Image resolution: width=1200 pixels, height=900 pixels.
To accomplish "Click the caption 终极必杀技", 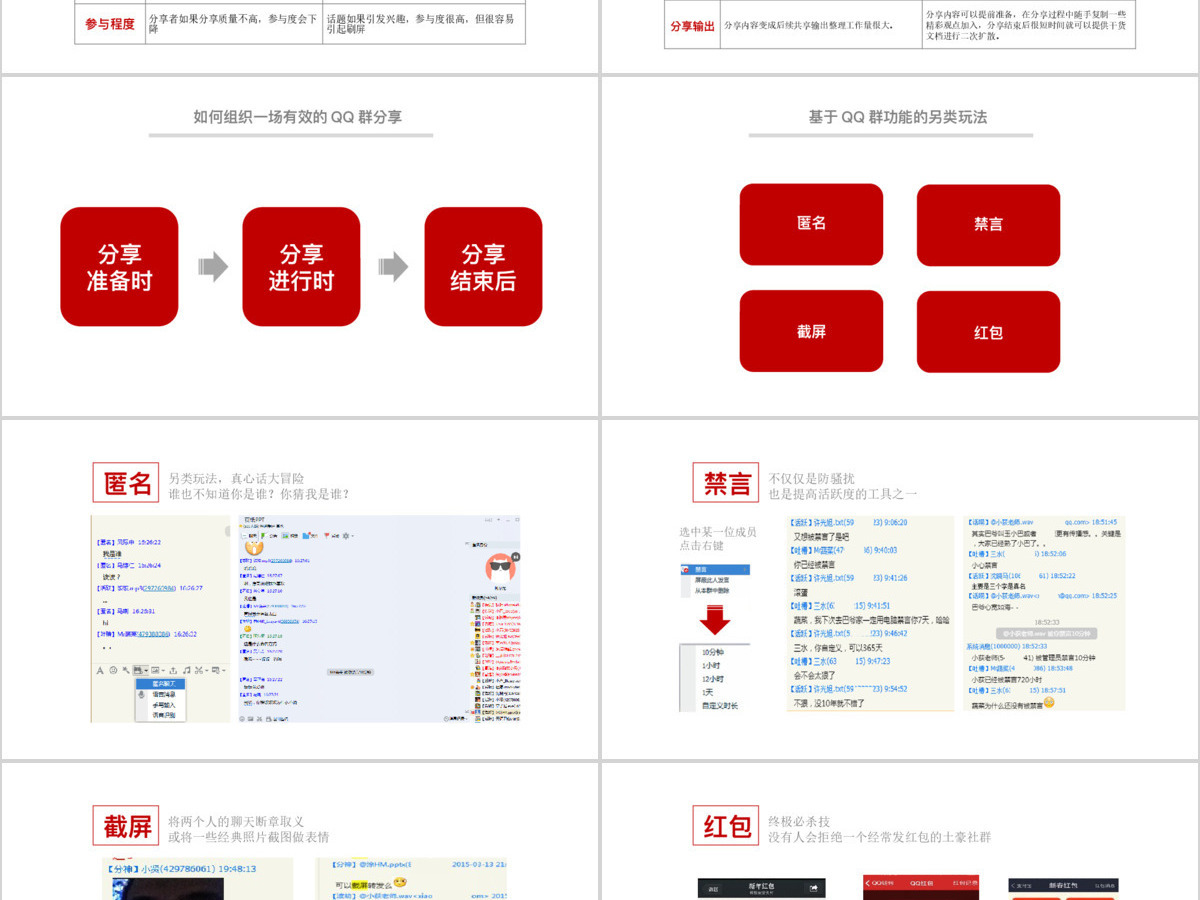I will click(x=799, y=821).
